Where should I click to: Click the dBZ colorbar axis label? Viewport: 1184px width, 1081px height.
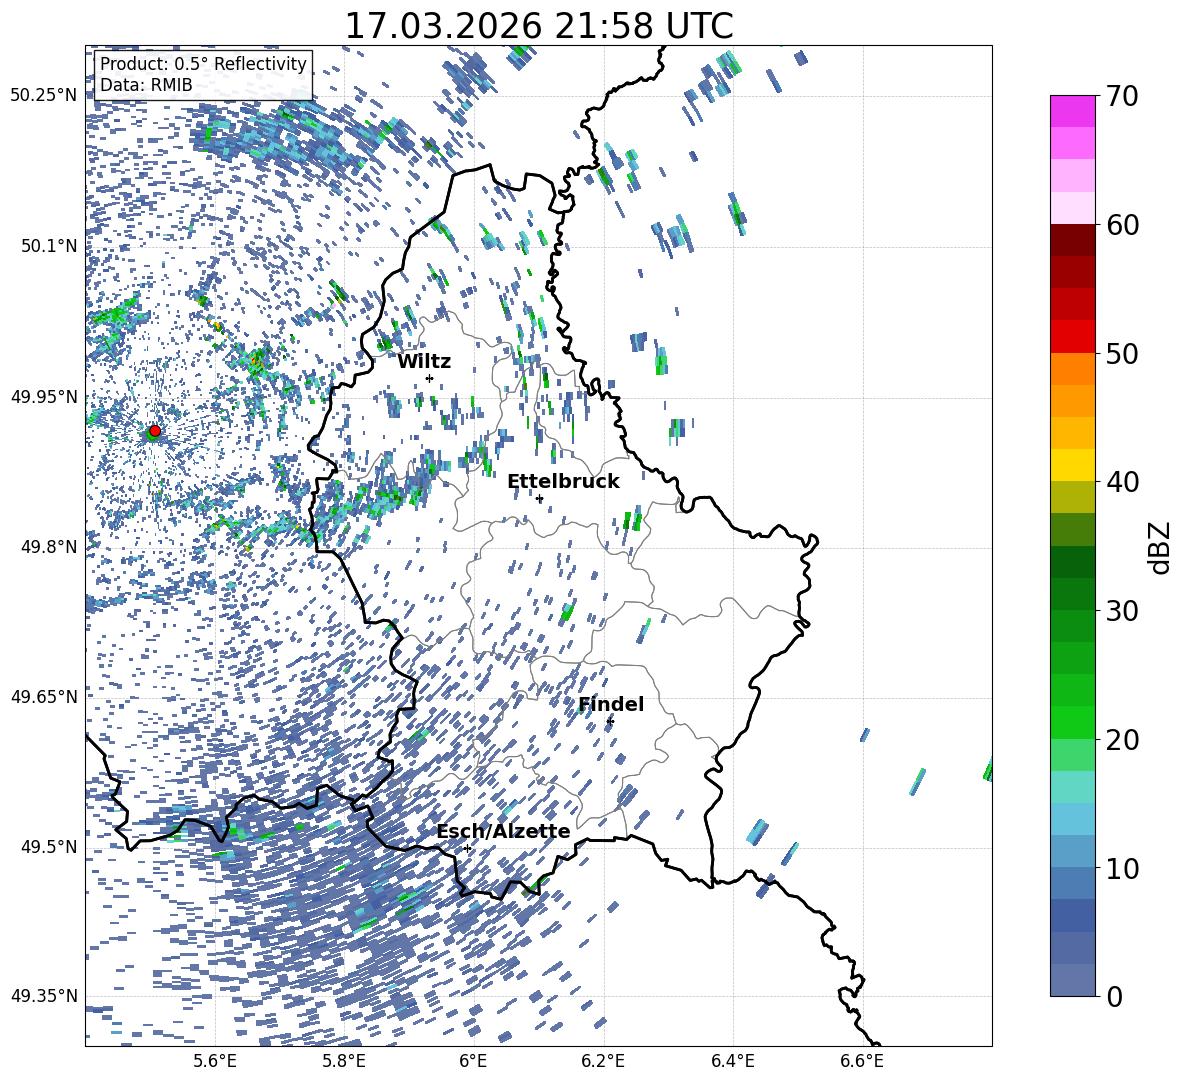(x=1161, y=547)
